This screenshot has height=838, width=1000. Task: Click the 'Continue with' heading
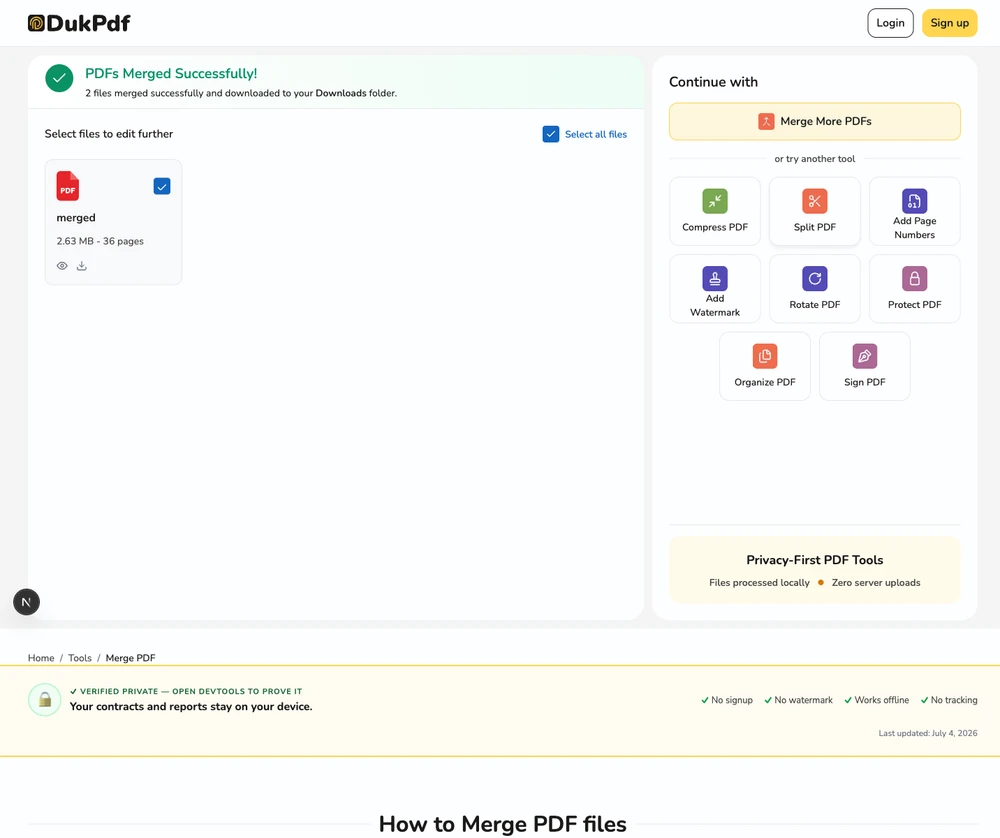713,82
